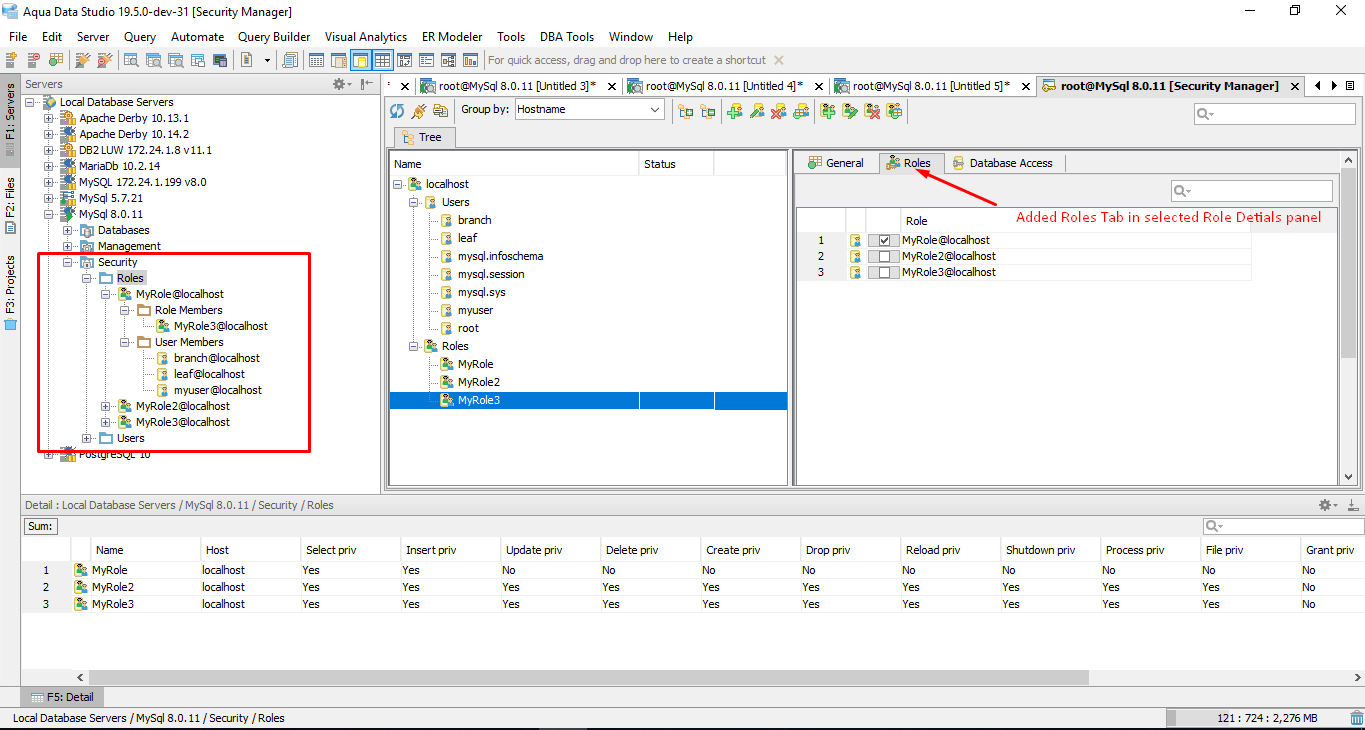
Task: Toggle the highlighted grid view layout icon
Action: tap(383, 60)
